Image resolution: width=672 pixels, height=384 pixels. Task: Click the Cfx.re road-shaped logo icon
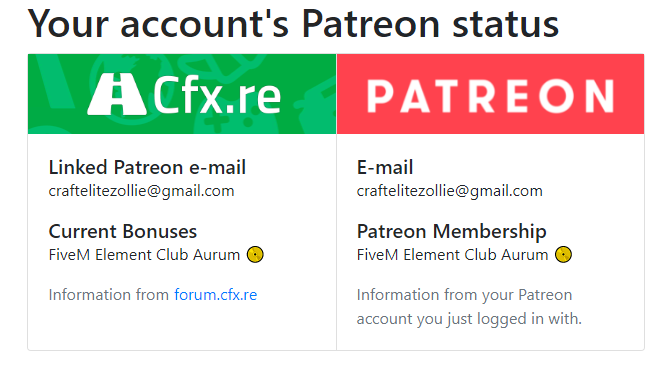117,94
